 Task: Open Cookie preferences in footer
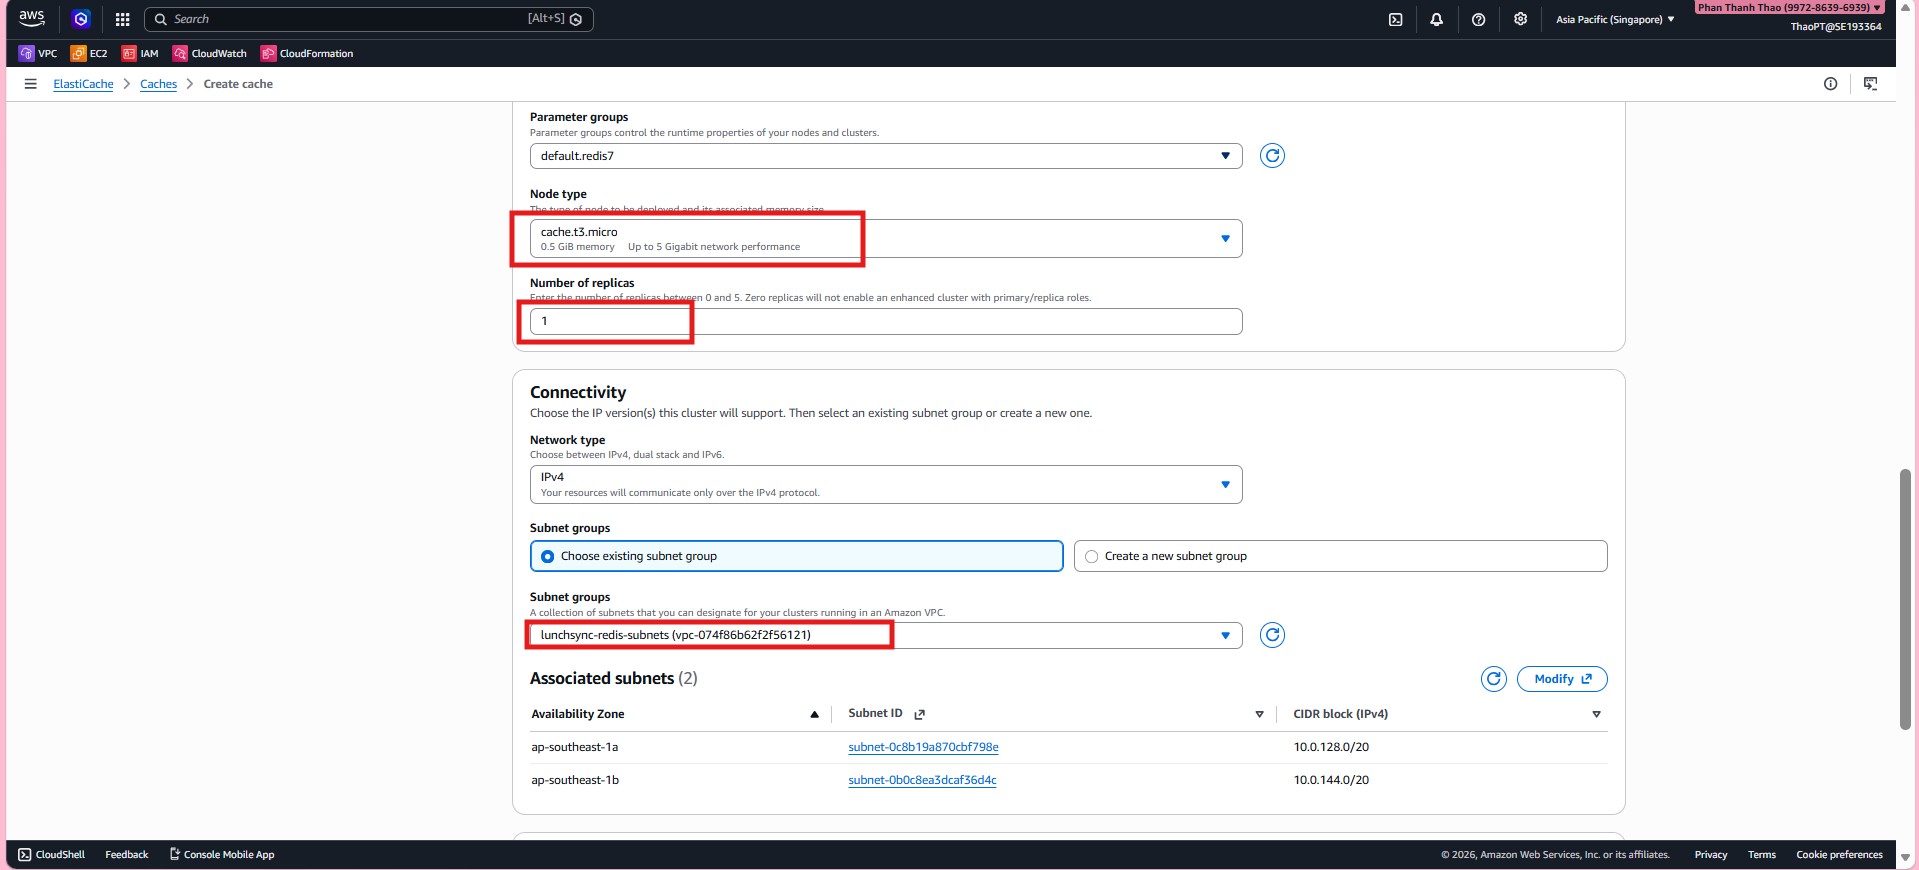pos(1839,855)
